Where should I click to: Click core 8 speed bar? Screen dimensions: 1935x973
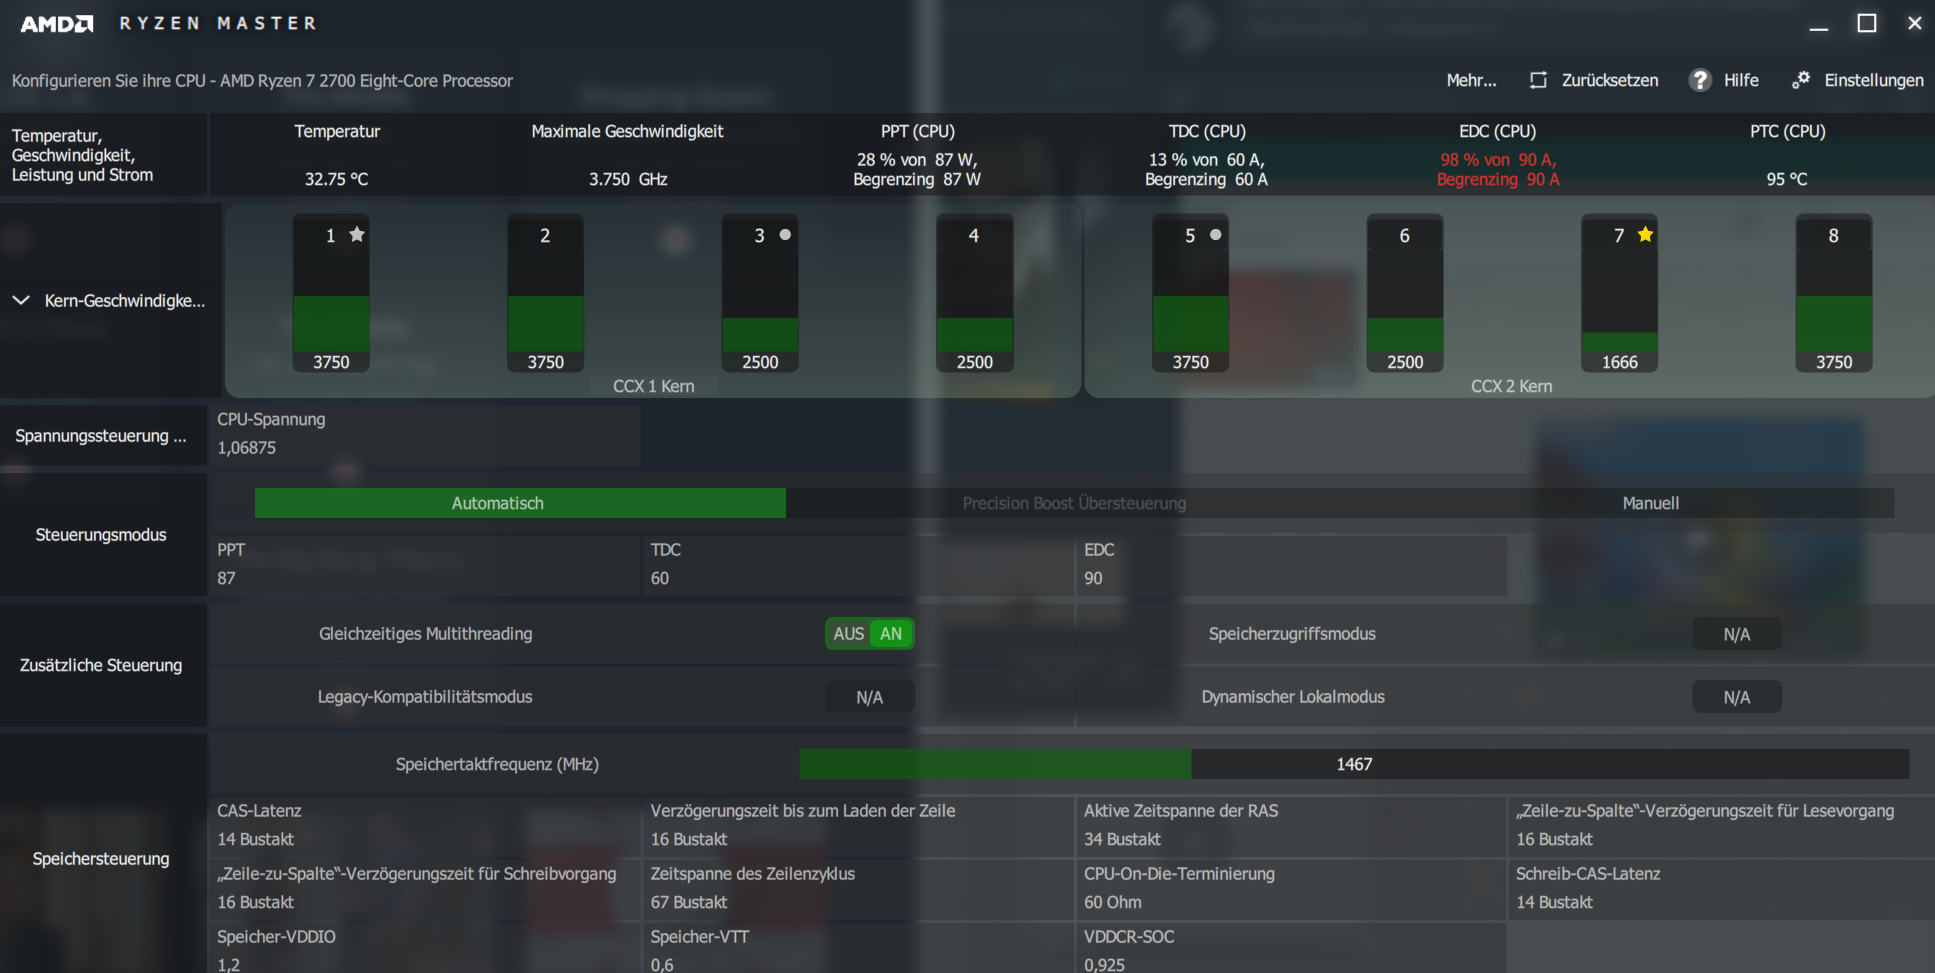tap(1834, 294)
